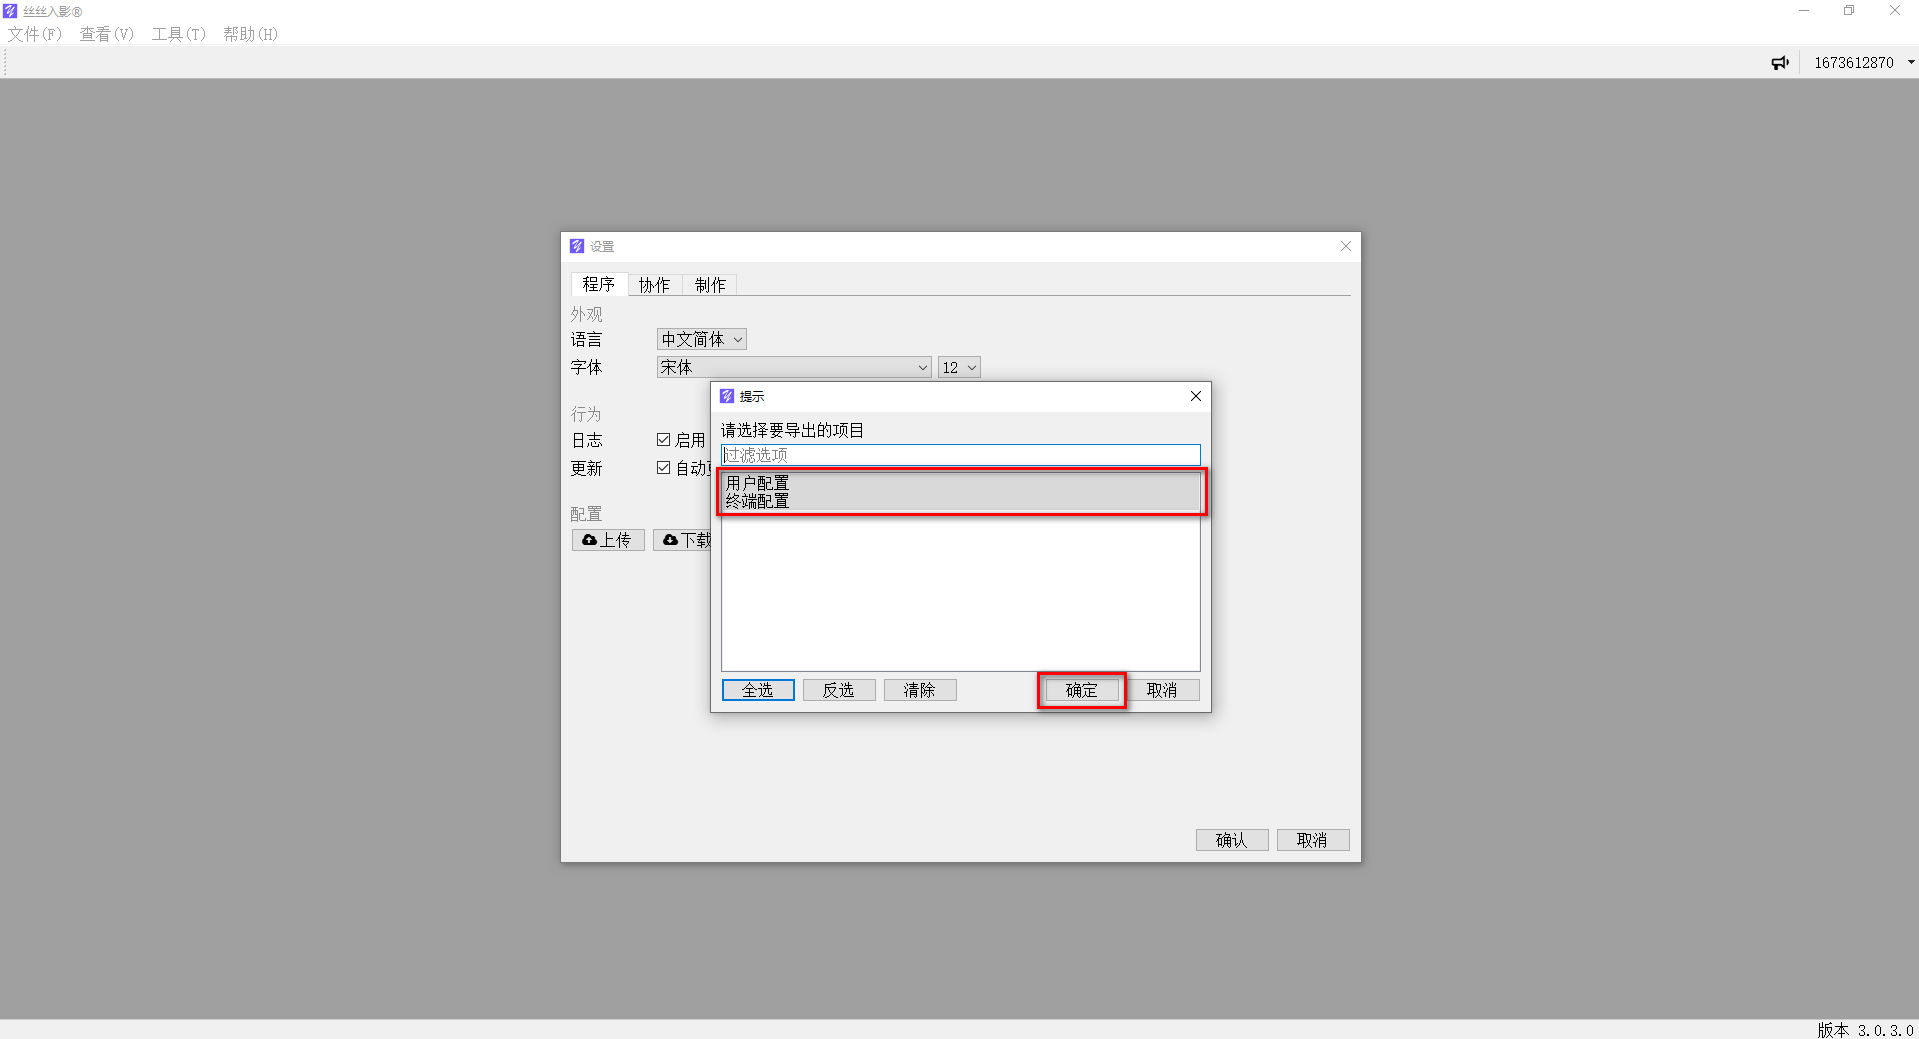Open the 文件(F) menu
Screen dimensions: 1919x1039
[35, 34]
